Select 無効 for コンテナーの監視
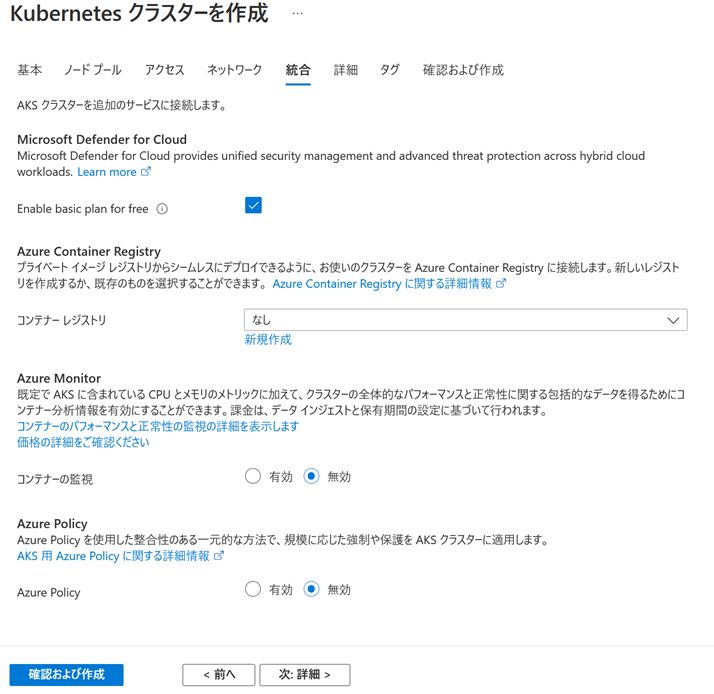The width and height of the screenshot is (714, 694). coord(311,476)
